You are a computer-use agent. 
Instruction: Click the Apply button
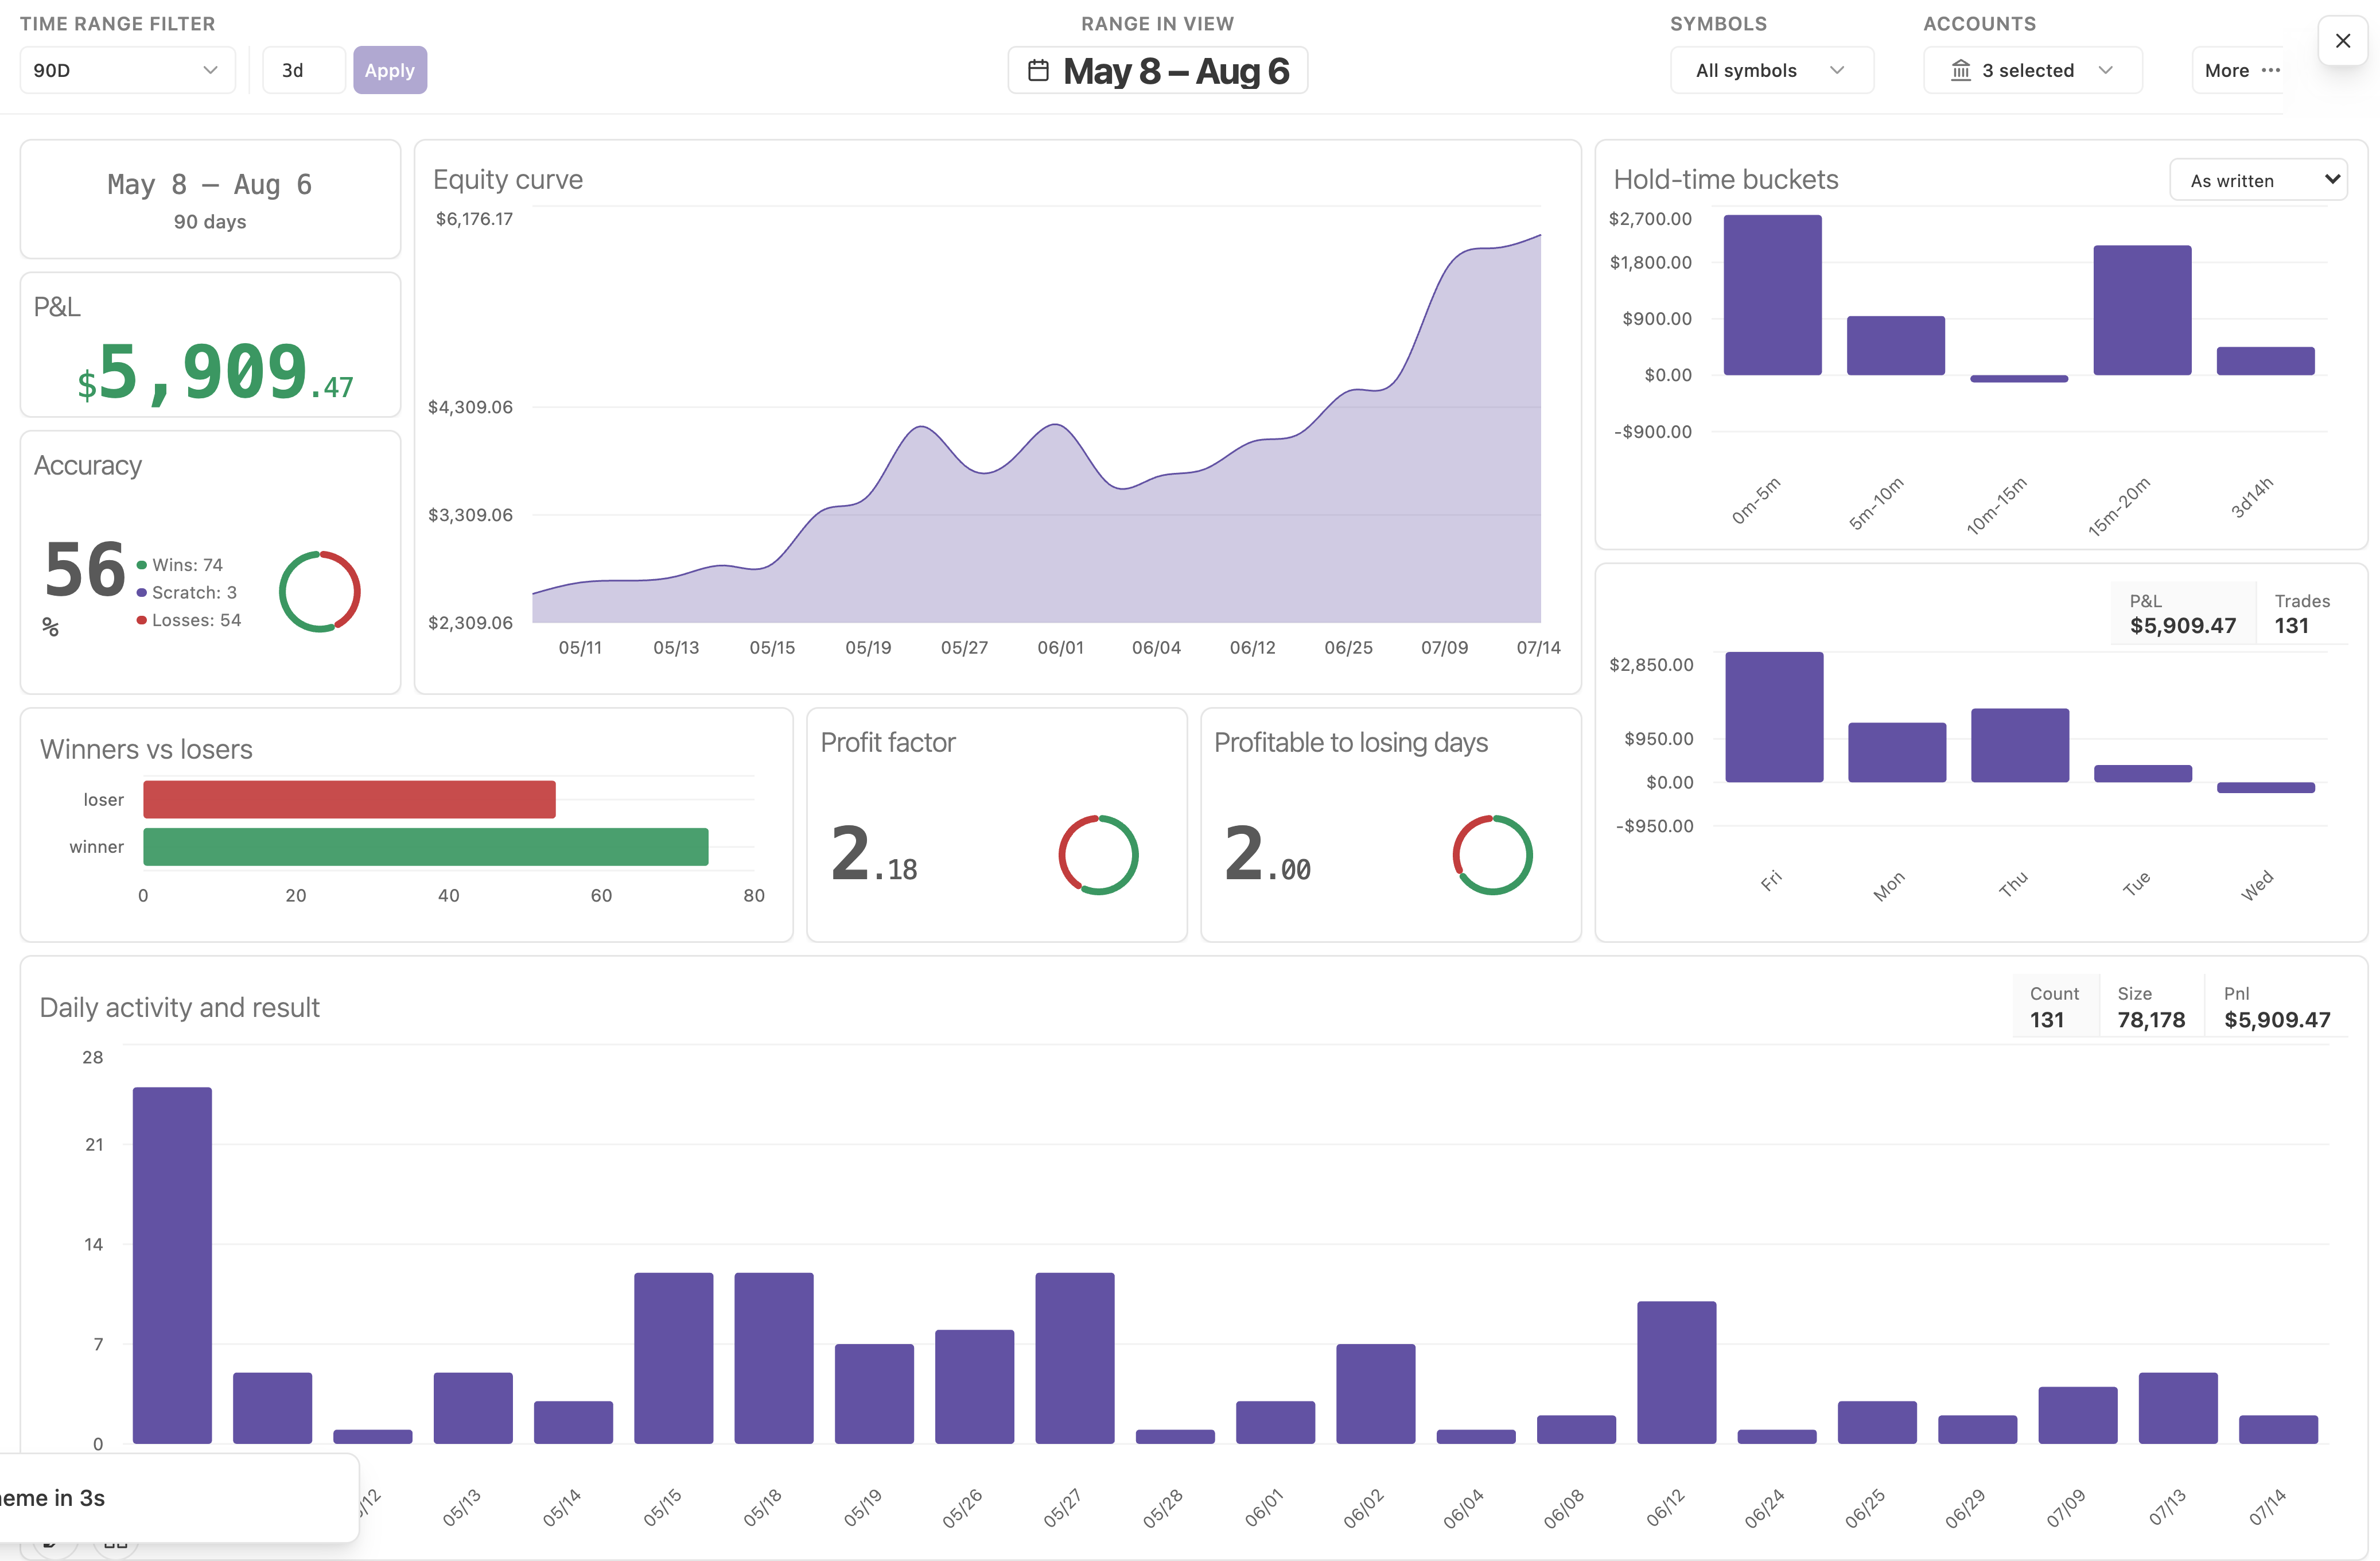pos(390,70)
